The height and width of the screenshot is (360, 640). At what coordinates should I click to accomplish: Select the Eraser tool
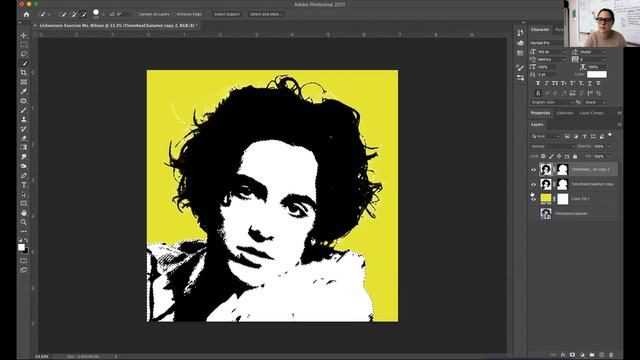[x=24, y=138]
